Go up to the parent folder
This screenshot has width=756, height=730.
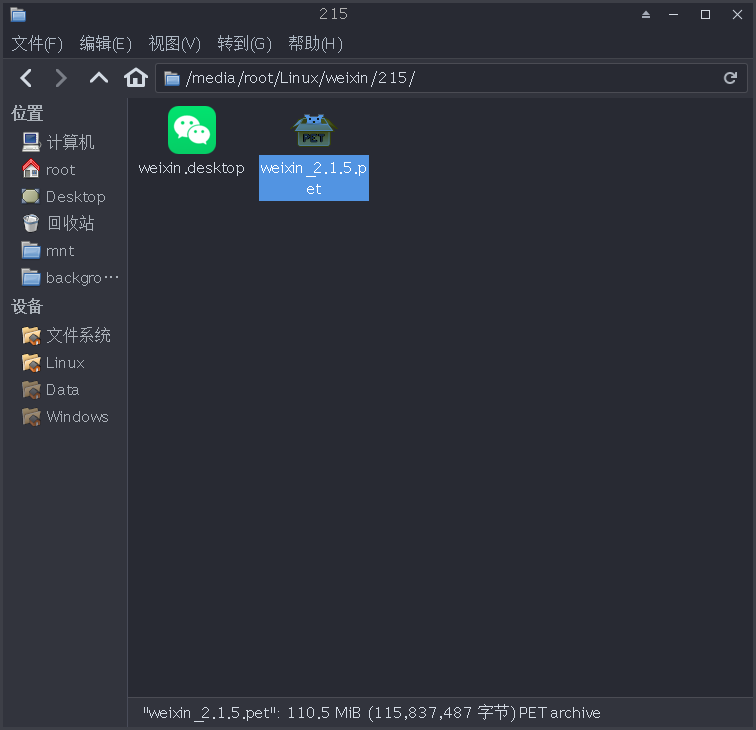(99, 78)
